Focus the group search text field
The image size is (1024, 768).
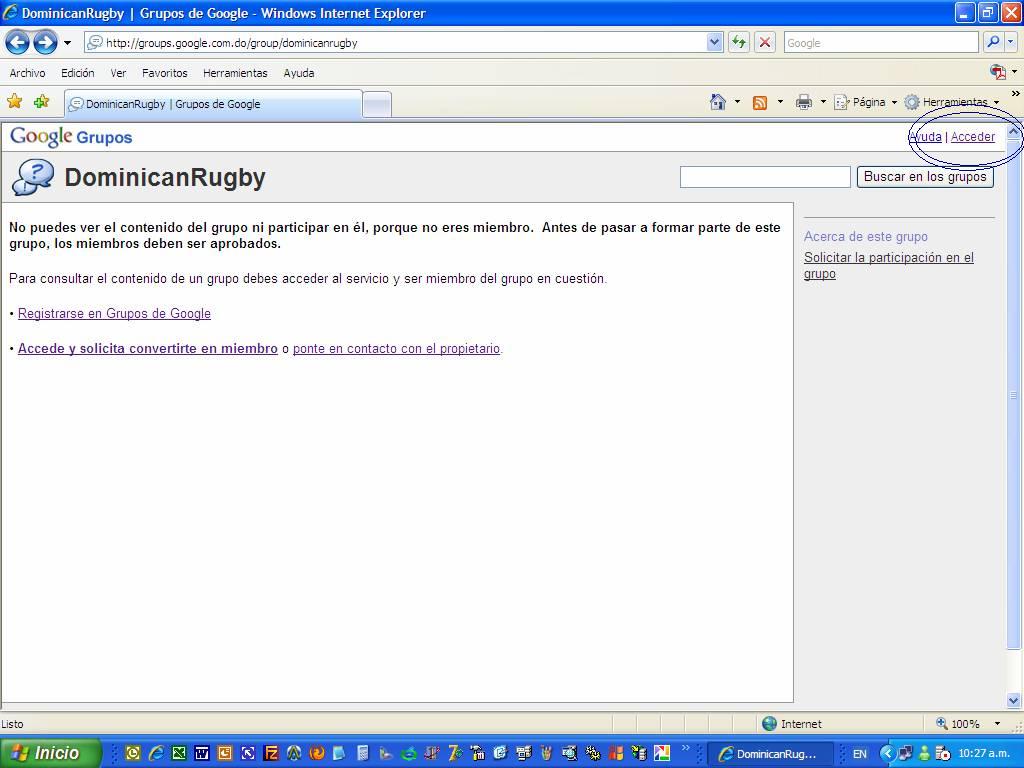point(765,177)
